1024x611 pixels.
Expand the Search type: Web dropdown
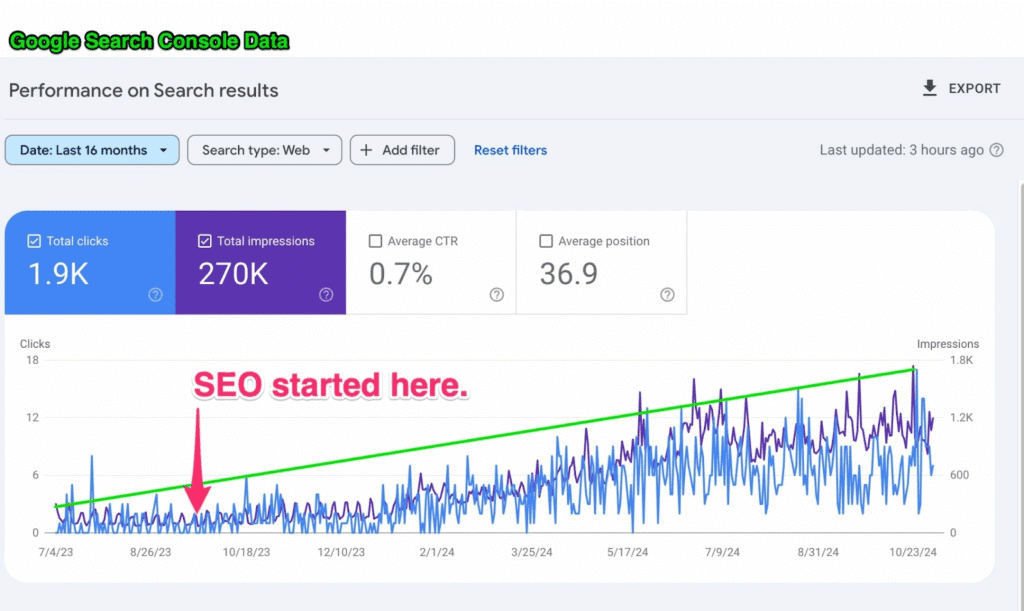pos(265,150)
